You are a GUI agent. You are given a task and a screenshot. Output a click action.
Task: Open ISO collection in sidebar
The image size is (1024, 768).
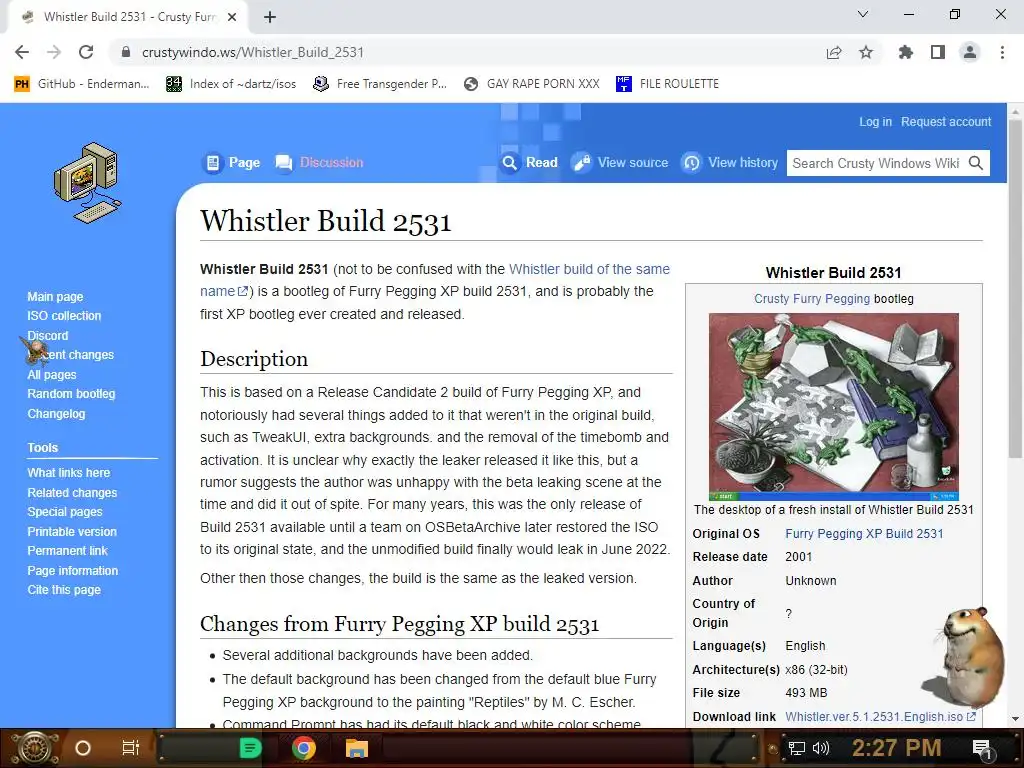point(64,315)
